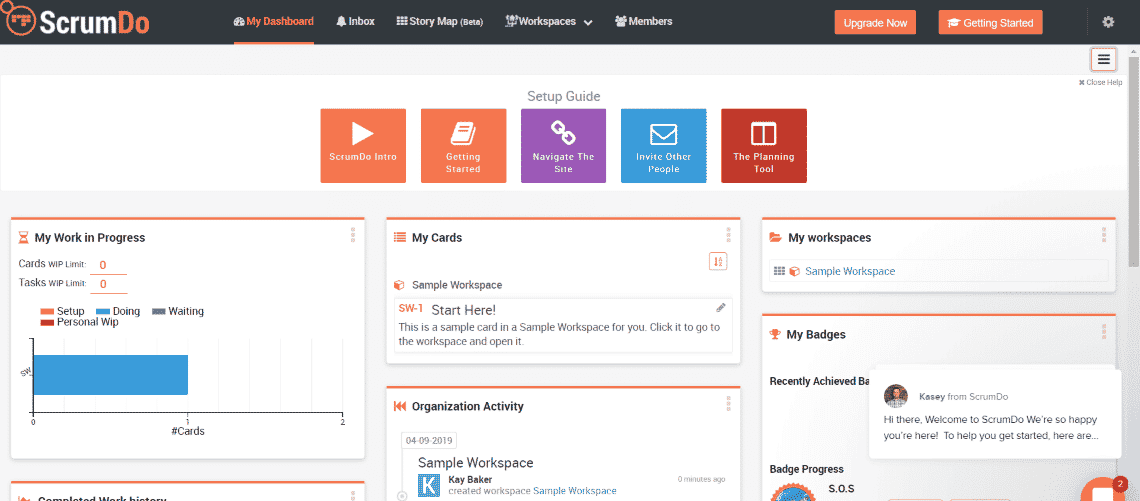Click Kay Baker avatar in activity
The width and height of the screenshot is (1140, 501).
(x=428, y=486)
